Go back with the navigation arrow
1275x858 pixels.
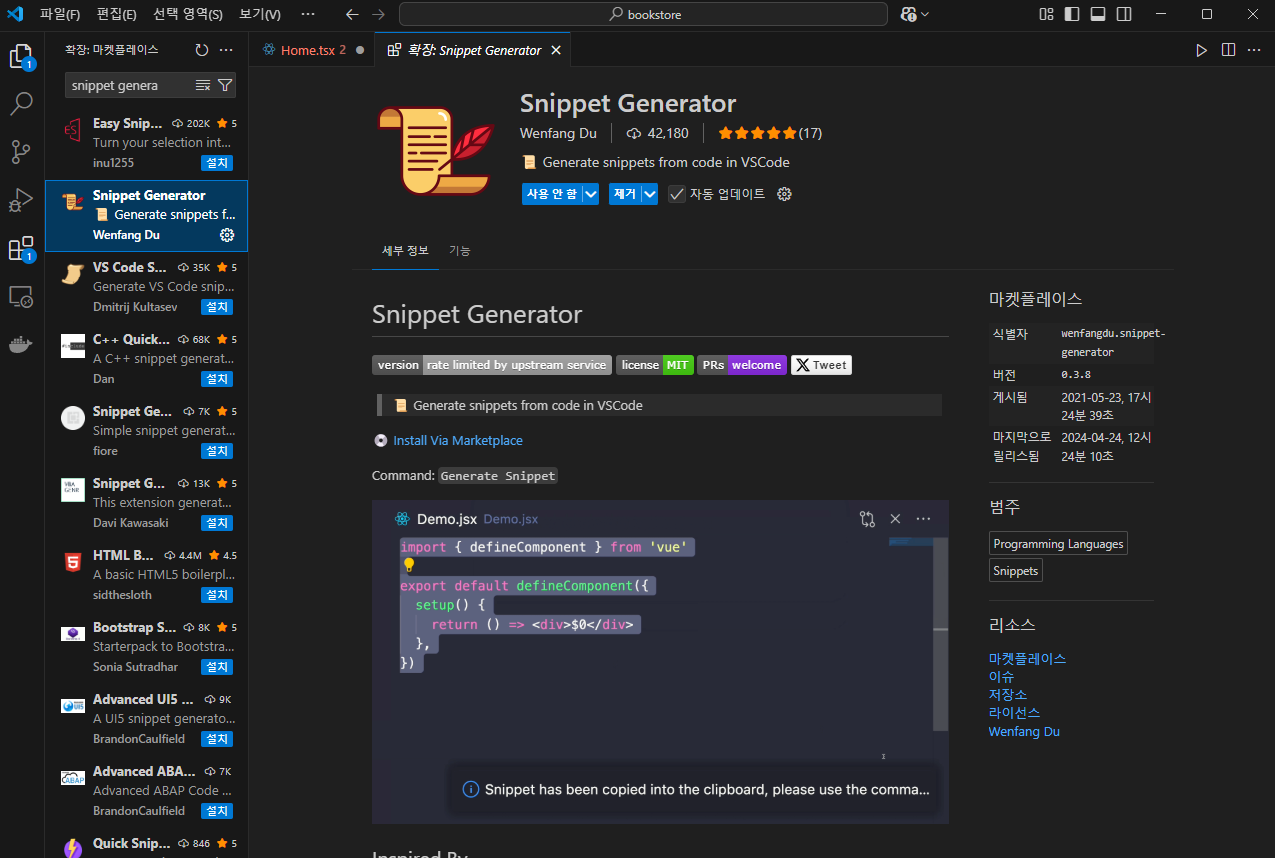pyautogui.click(x=351, y=14)
